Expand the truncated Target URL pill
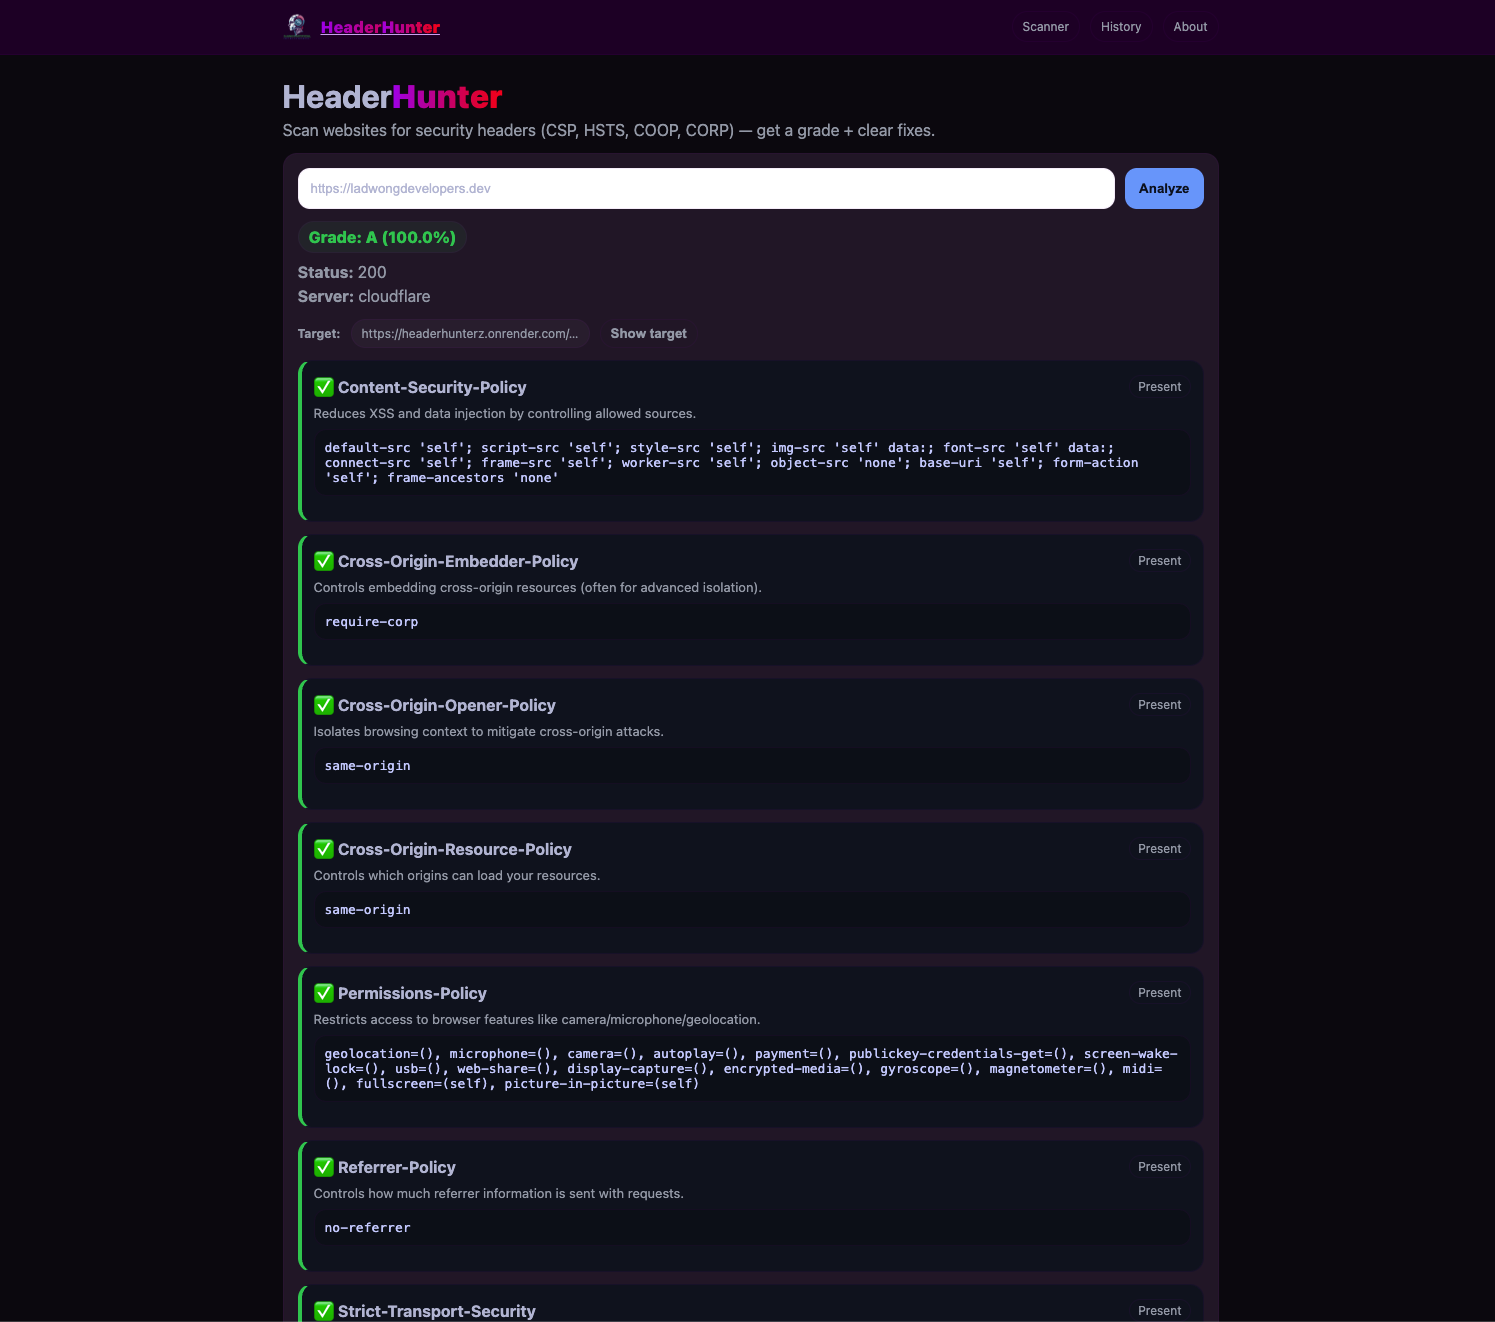 (x=470, y=333)
